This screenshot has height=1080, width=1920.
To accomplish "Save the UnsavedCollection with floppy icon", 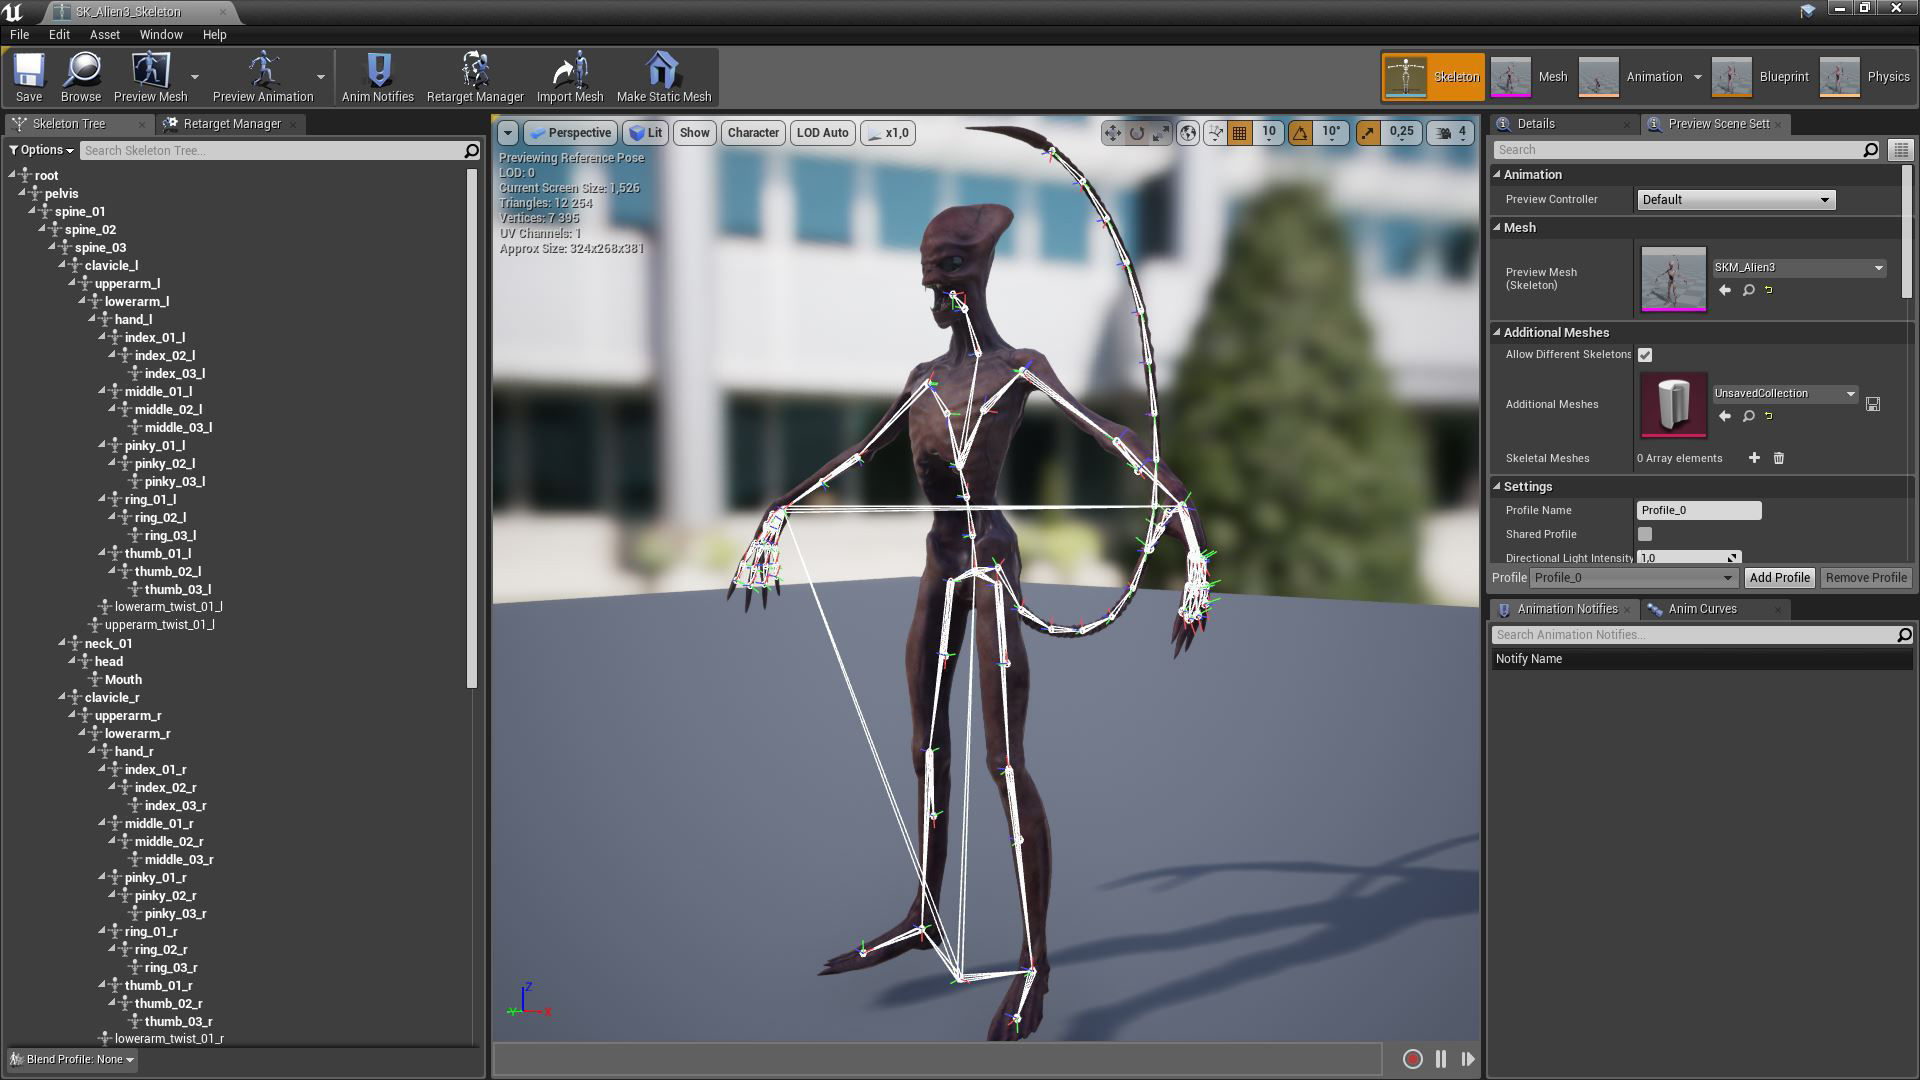I will pyautogui.click(x=1873, y=404).
